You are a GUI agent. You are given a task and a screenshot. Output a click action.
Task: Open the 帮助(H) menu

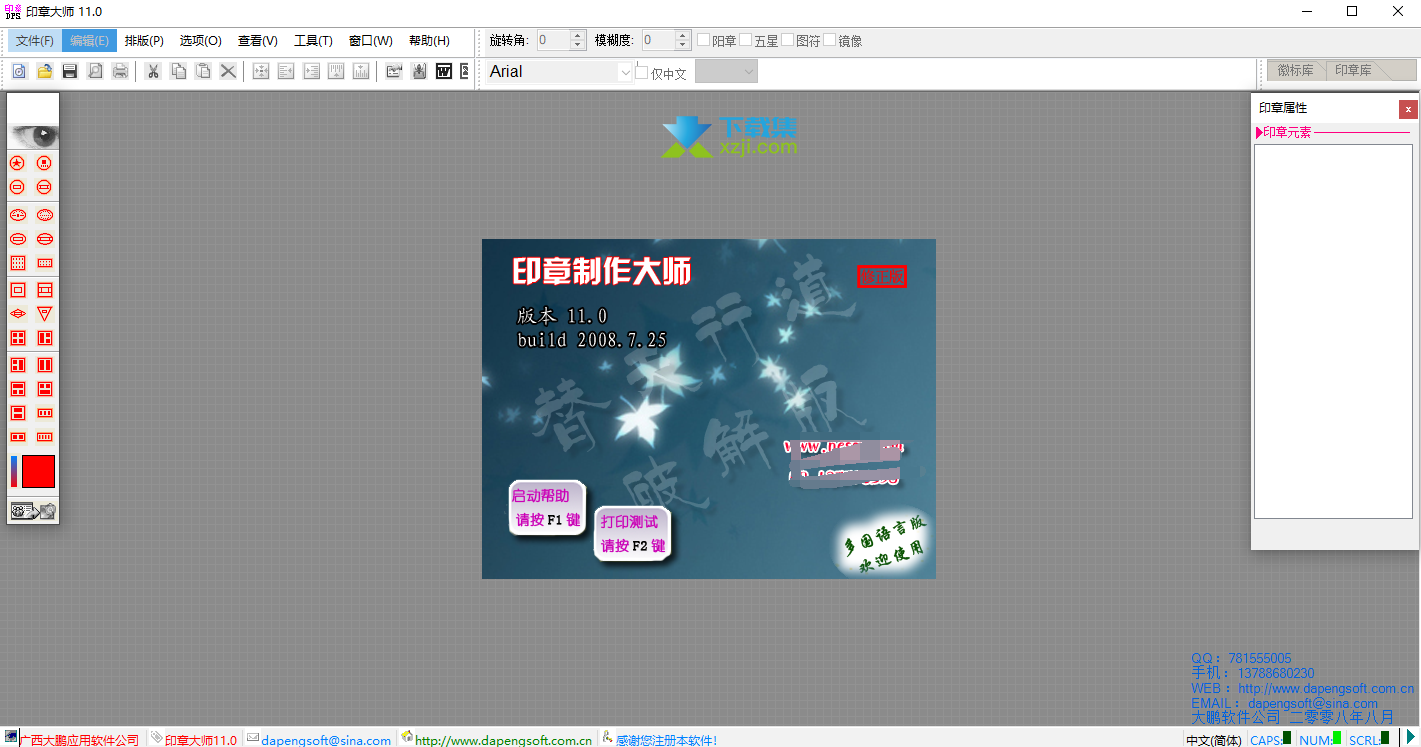pyautogui.click(x=429, y=41)
